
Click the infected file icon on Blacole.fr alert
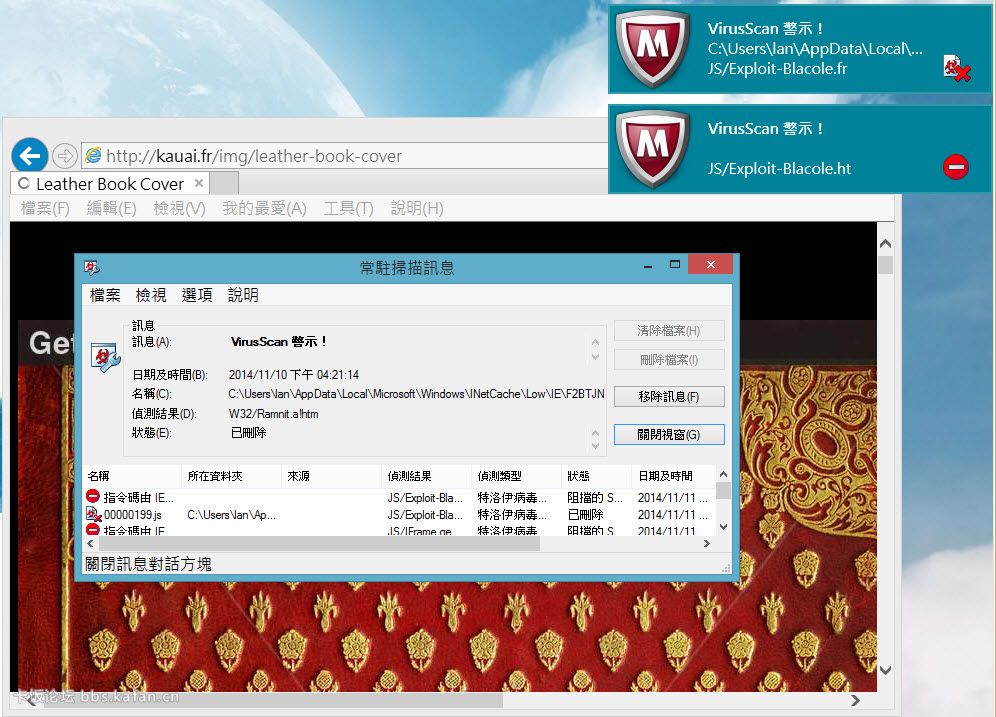(957, 68)
